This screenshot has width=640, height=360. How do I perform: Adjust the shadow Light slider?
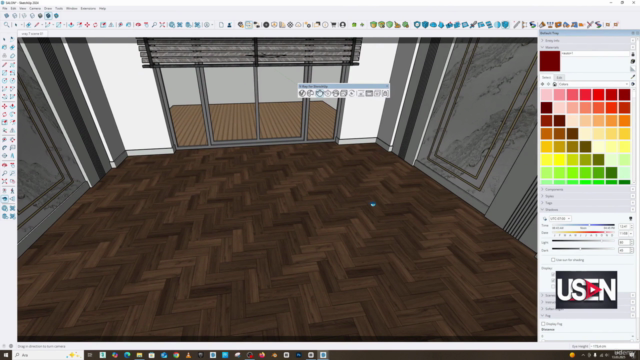pyautogui.click(x=583, y=242)
